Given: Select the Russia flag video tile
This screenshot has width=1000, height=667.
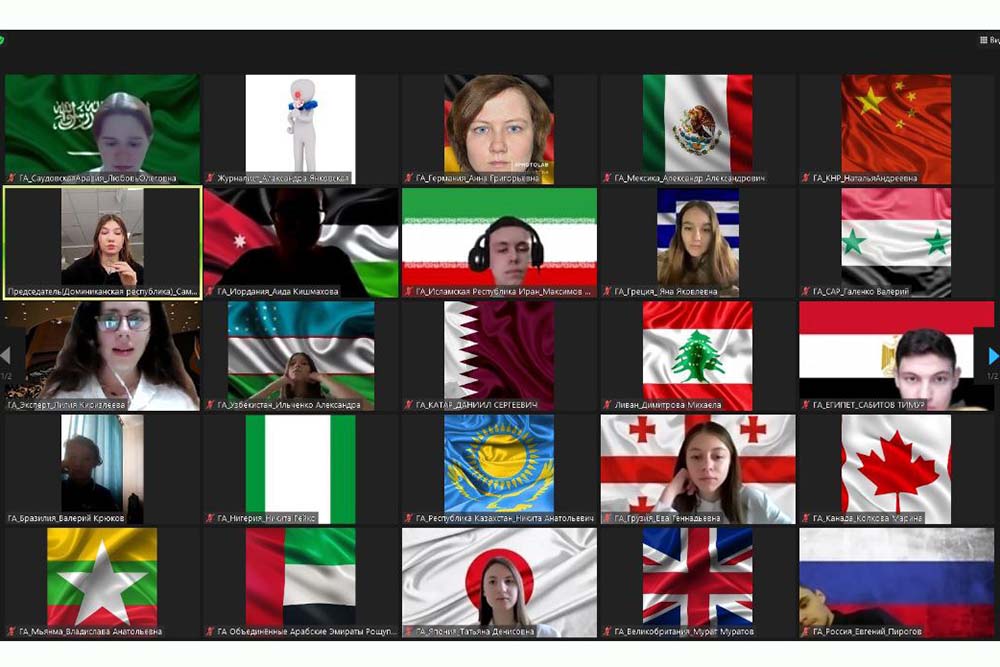Looking at the screenshot, I should pyautogui.click(x=896, y=583).
